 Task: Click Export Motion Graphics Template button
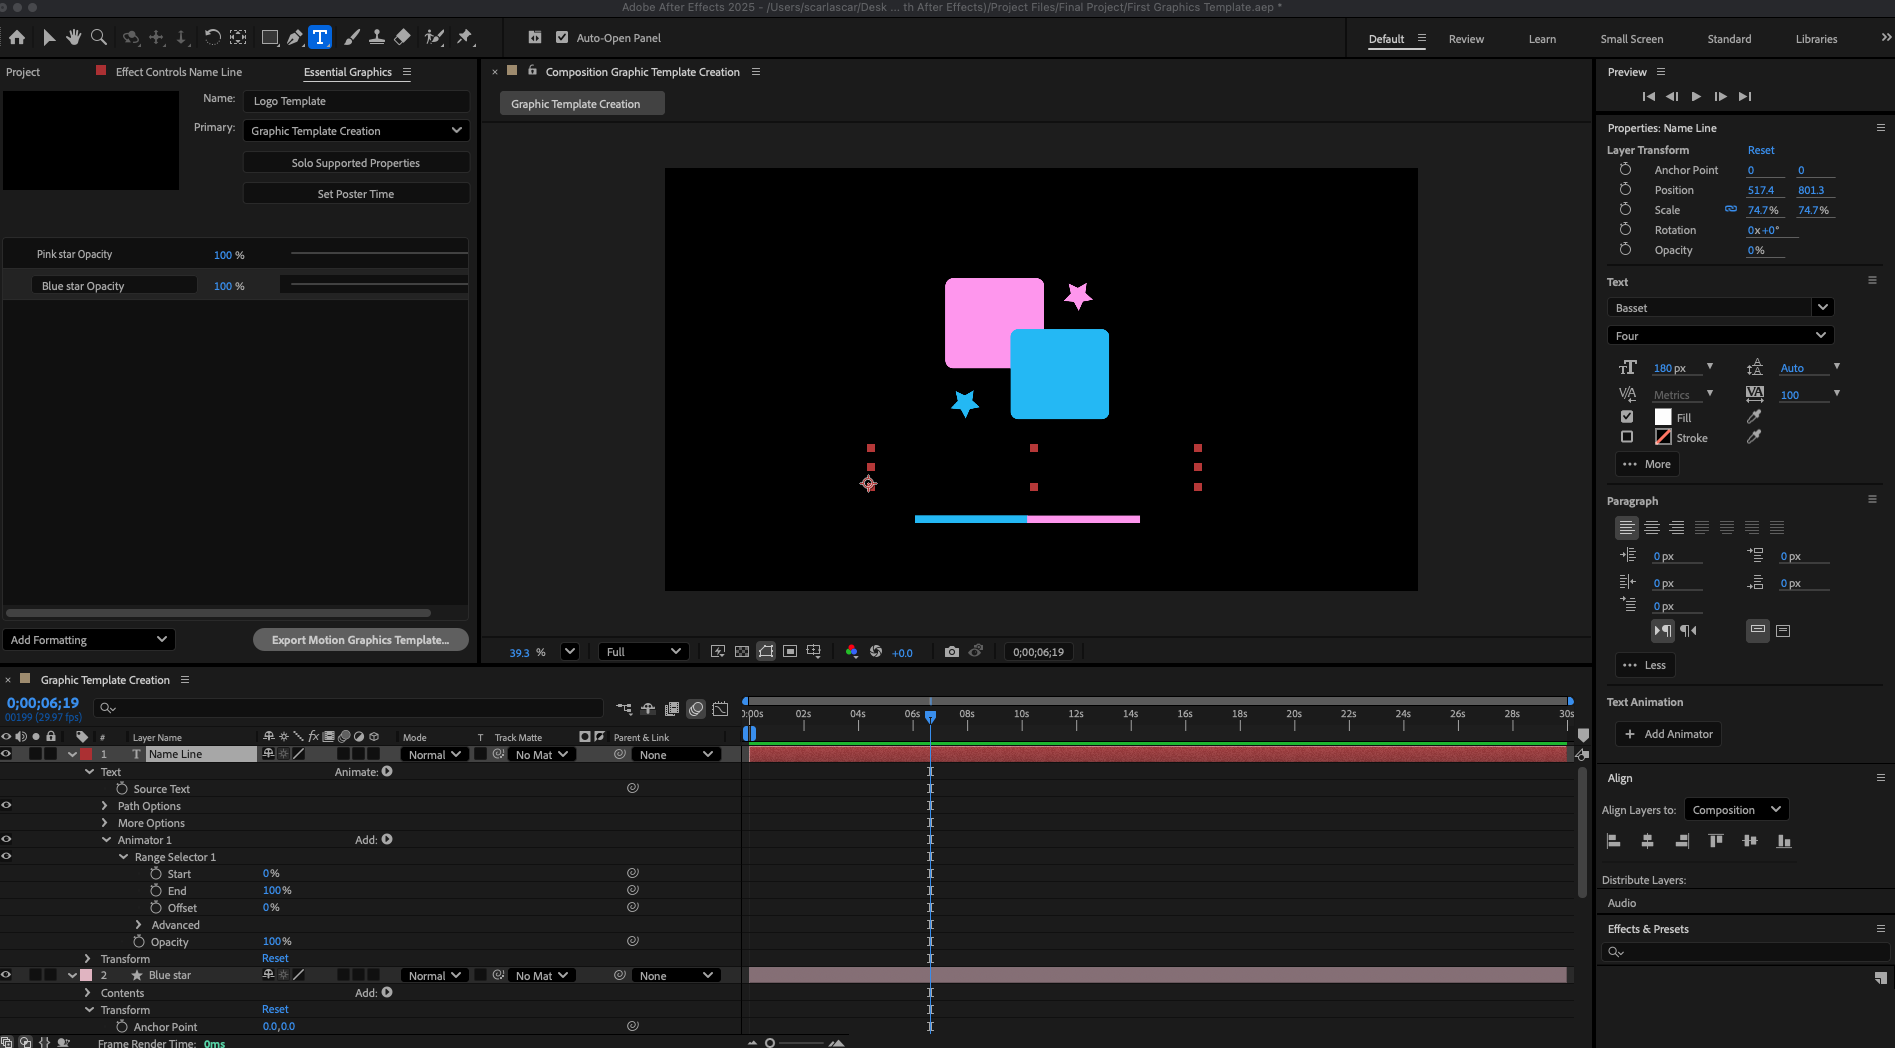point(360,640)
